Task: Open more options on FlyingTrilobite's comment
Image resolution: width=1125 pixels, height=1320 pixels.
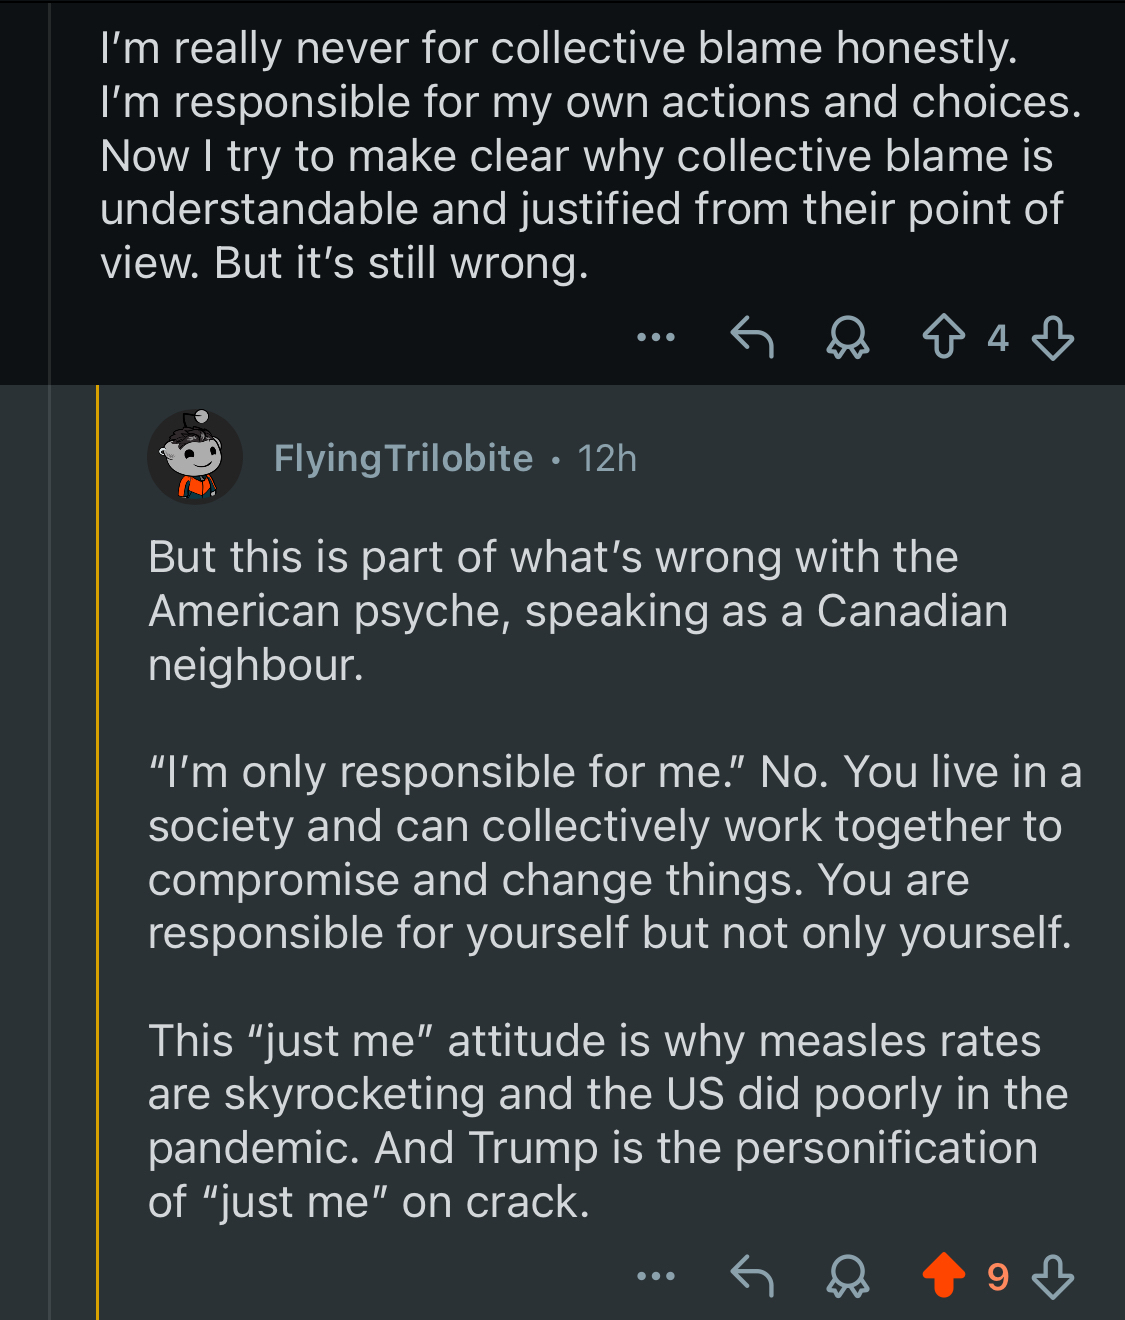Action: tap(656, 1276)
